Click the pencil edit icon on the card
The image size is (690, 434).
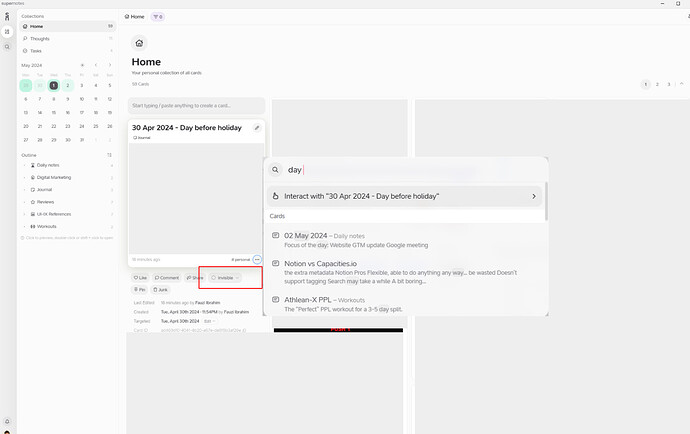[257, 128]
